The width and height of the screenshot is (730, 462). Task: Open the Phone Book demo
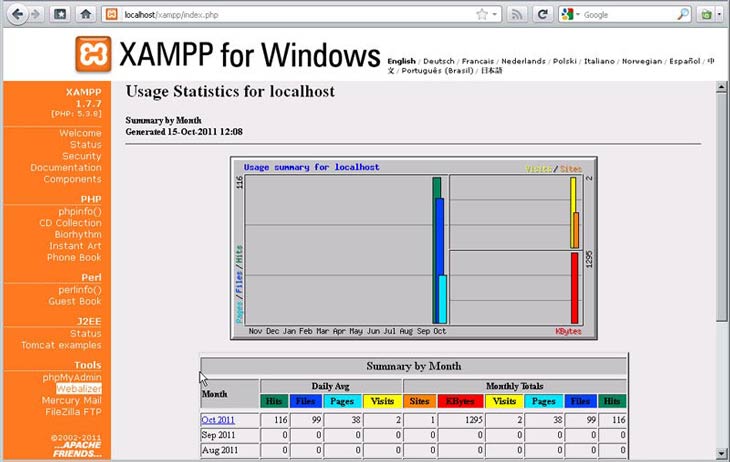pos(74,258)
